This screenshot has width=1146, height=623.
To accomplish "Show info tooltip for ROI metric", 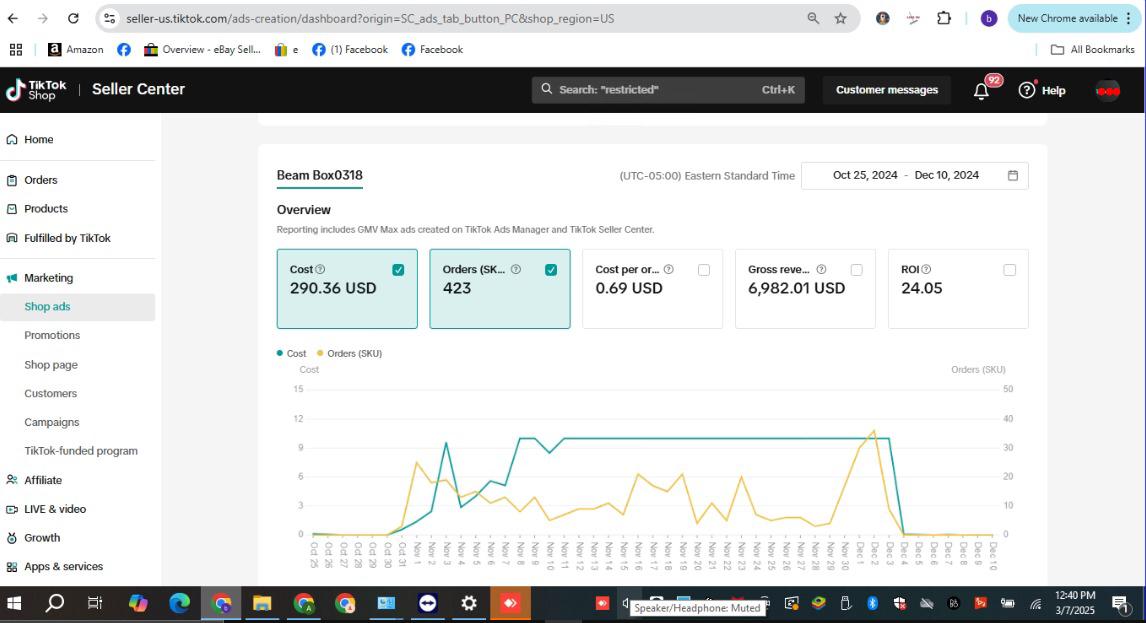I will [926, 269].
